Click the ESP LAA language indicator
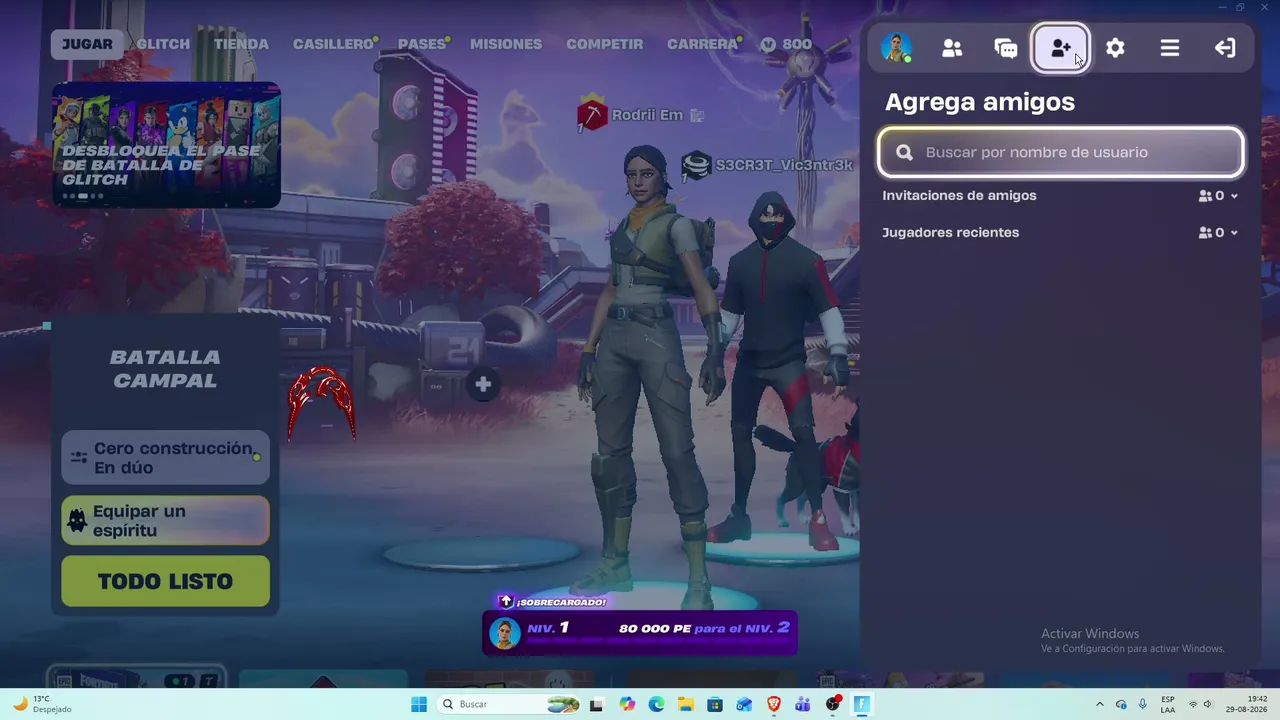The image size is (1280, 720). point(1168,704)
